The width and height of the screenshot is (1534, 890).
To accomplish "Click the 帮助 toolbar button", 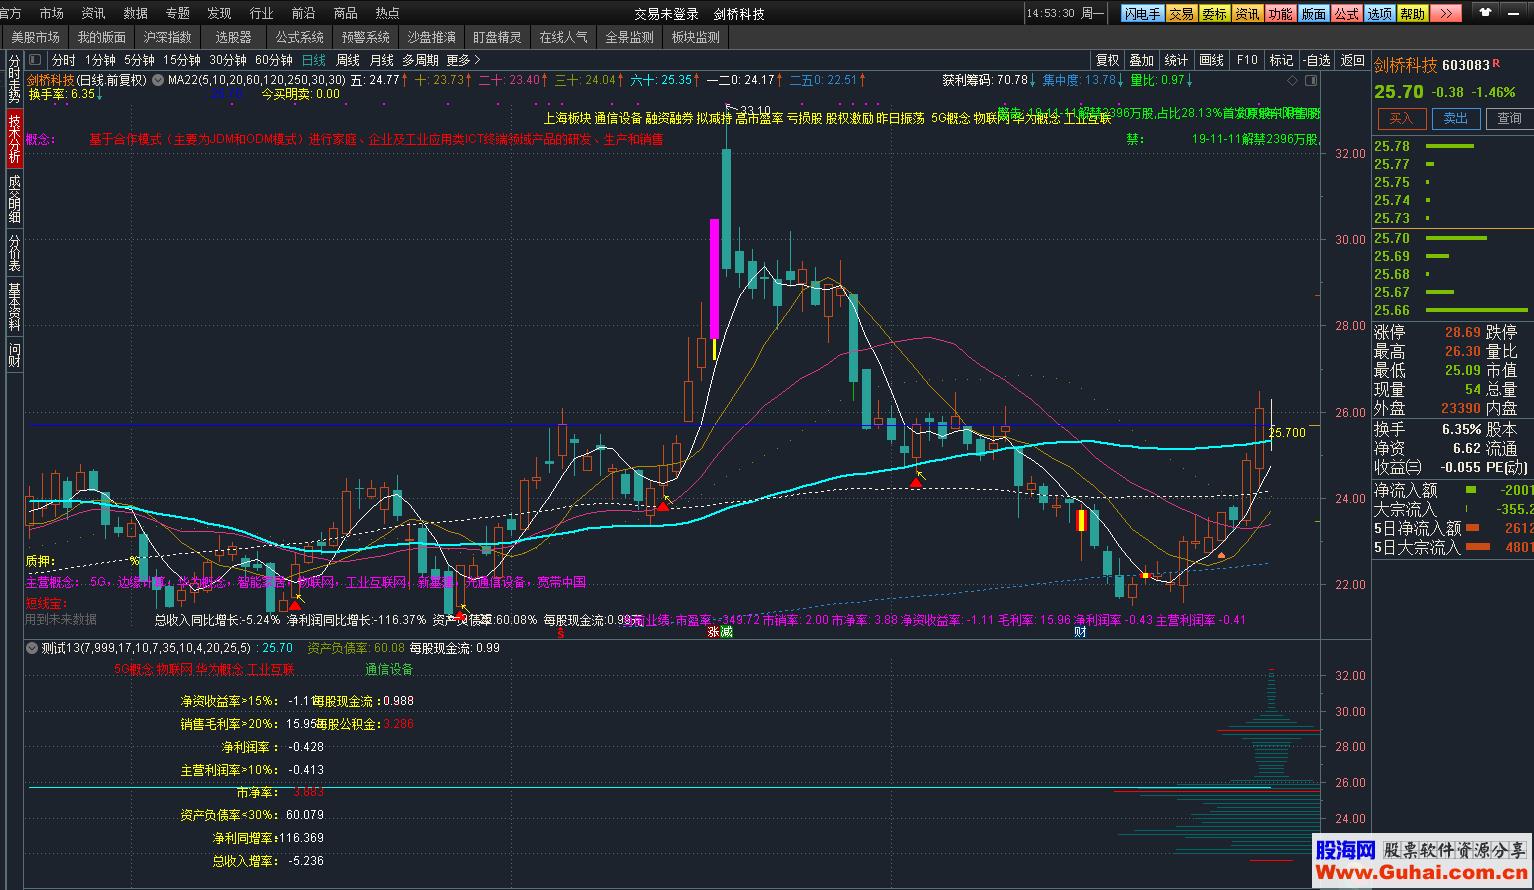I will tap(1412, 14).
